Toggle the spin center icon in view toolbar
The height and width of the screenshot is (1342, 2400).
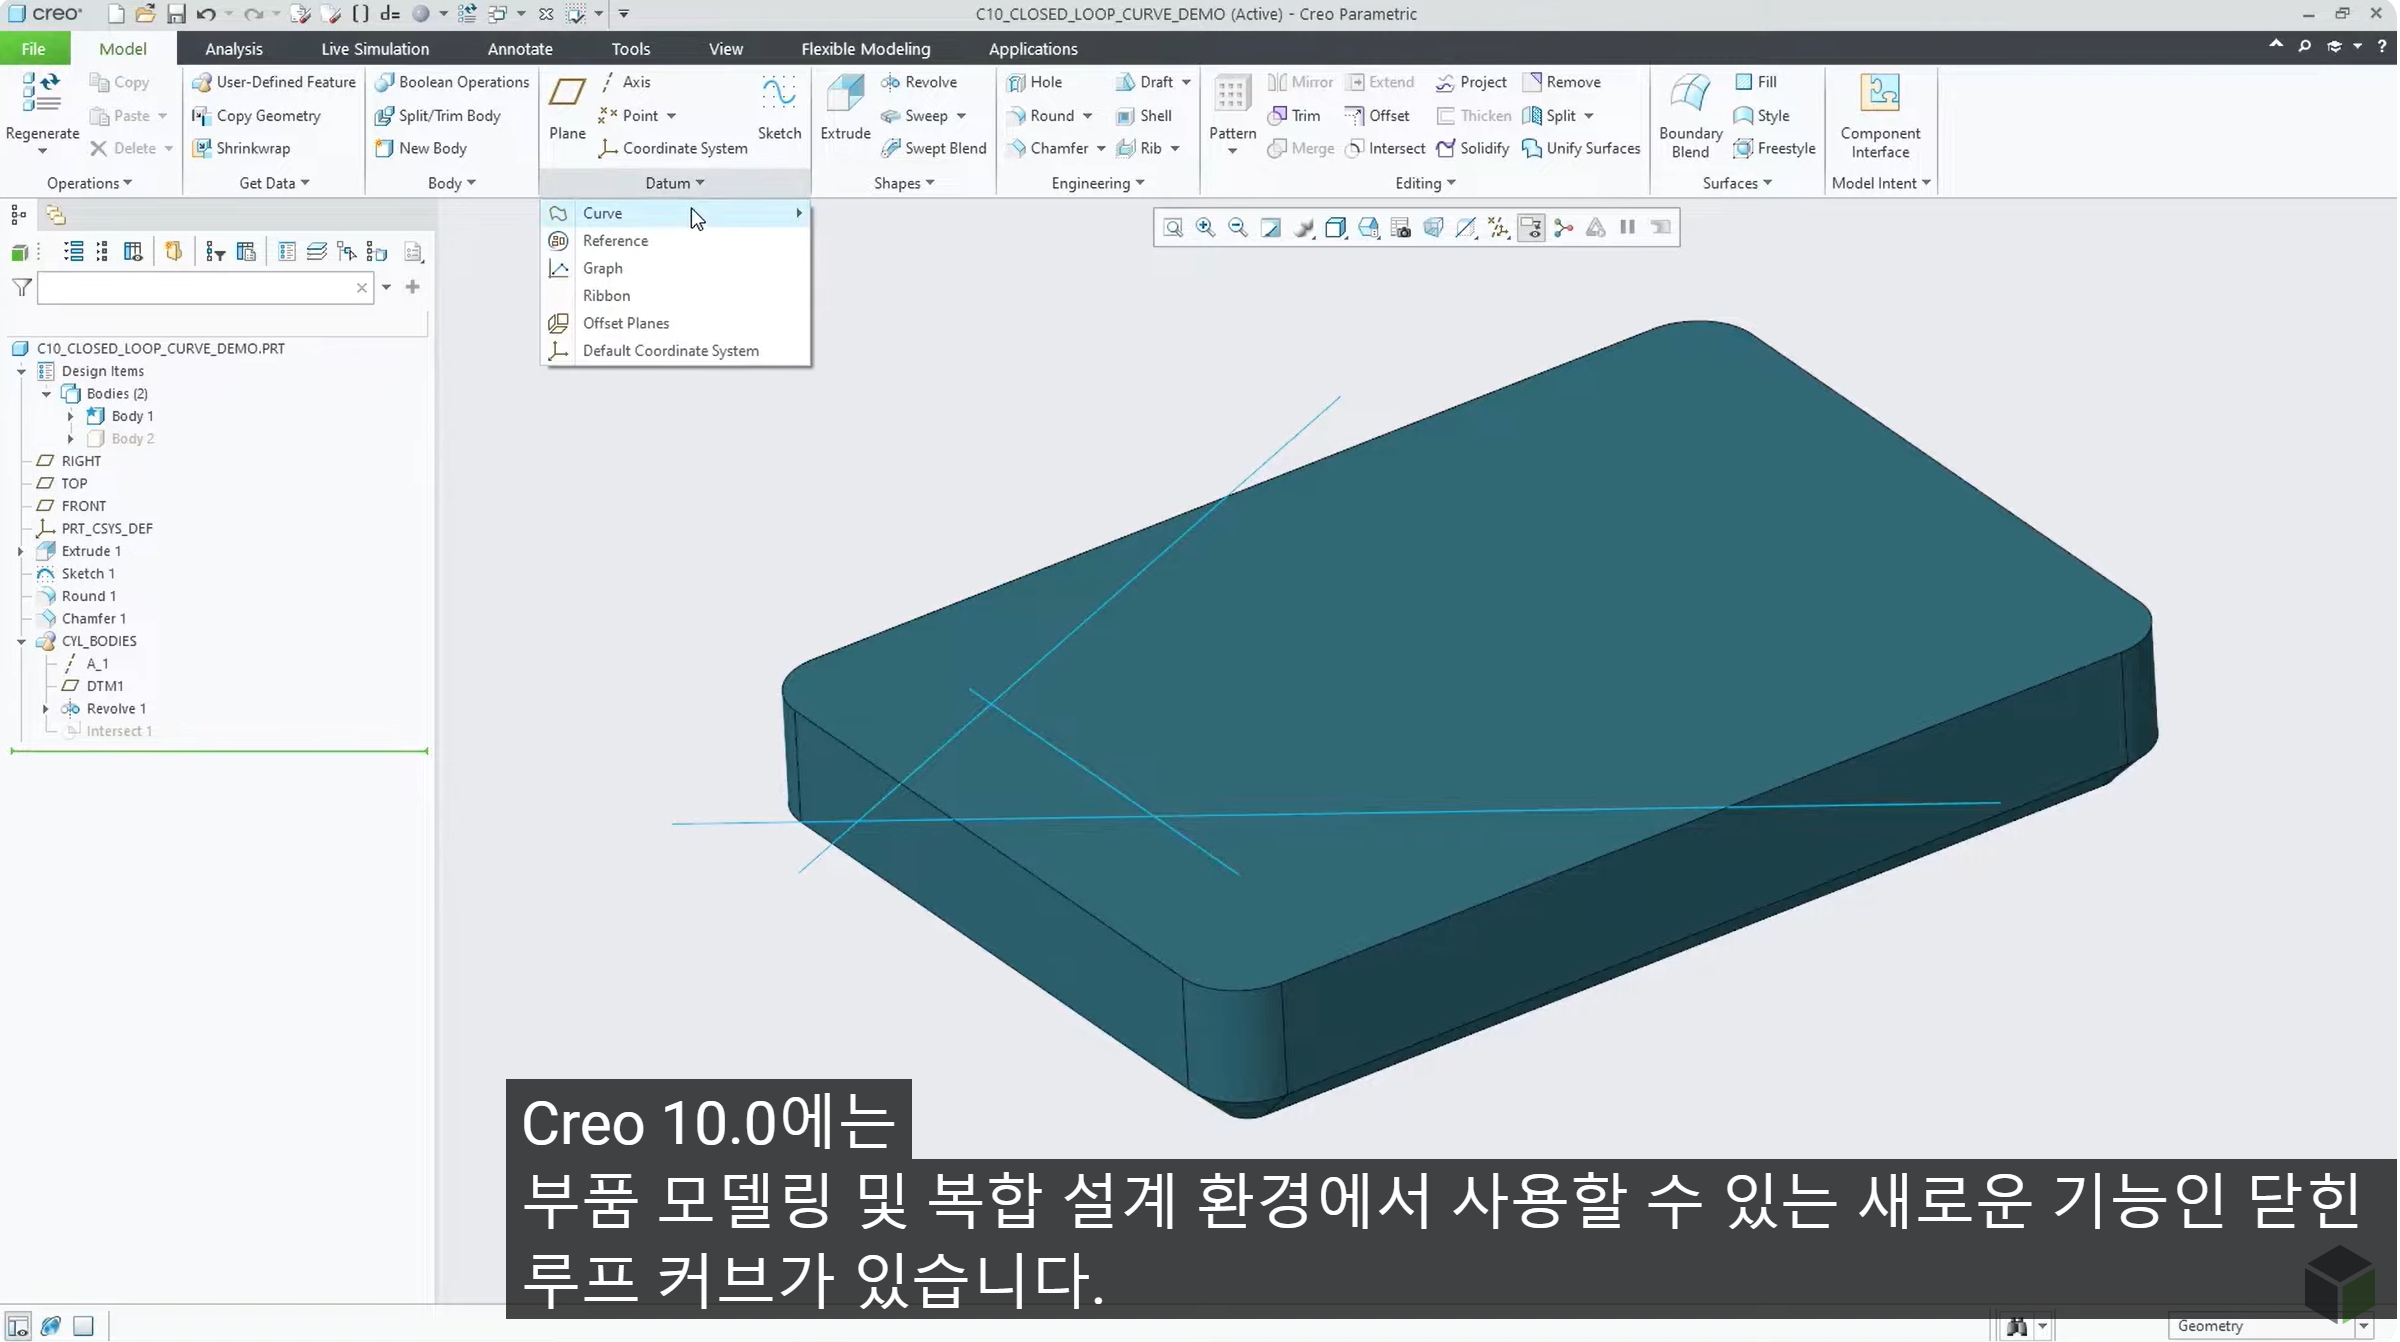click(1564, 228)
